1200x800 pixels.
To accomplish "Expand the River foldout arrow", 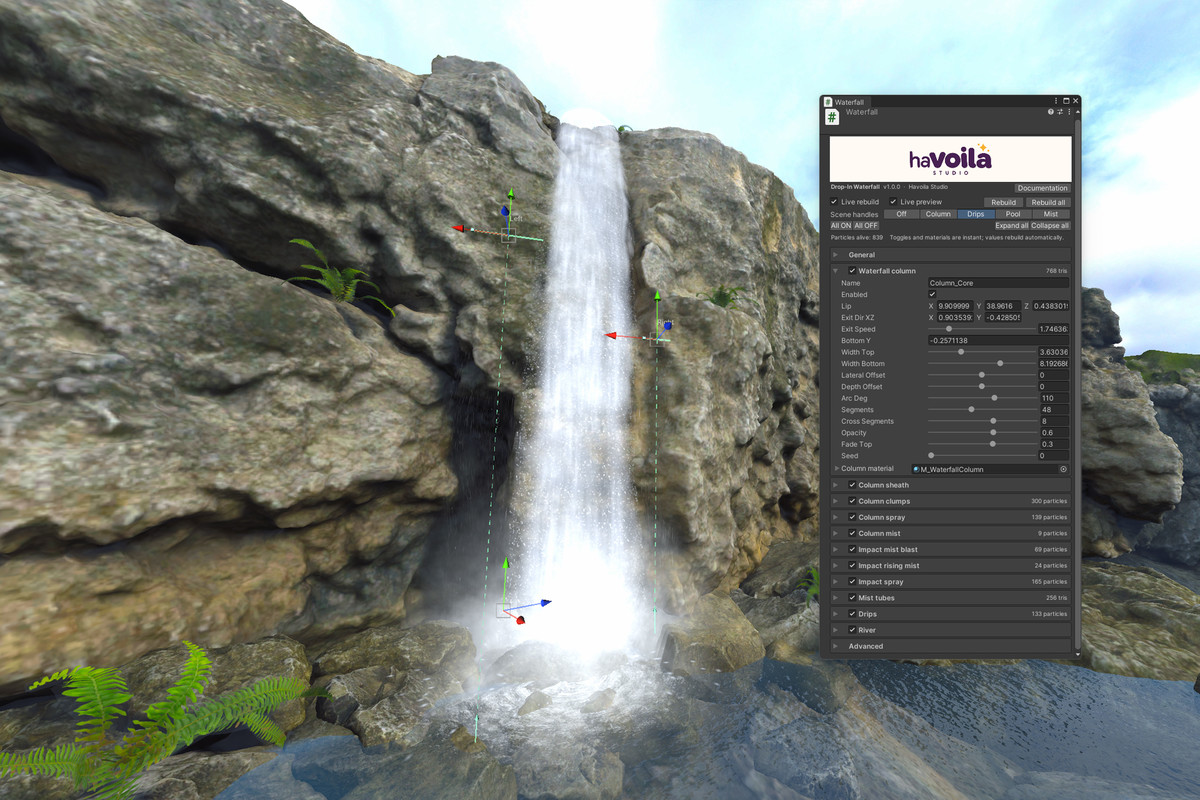I will (836, 630).
